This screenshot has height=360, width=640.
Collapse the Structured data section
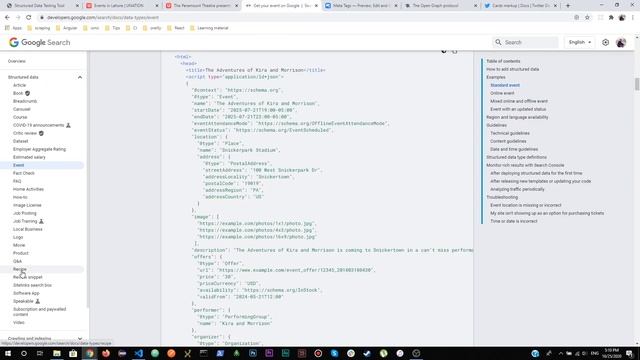tap(80, 77)
